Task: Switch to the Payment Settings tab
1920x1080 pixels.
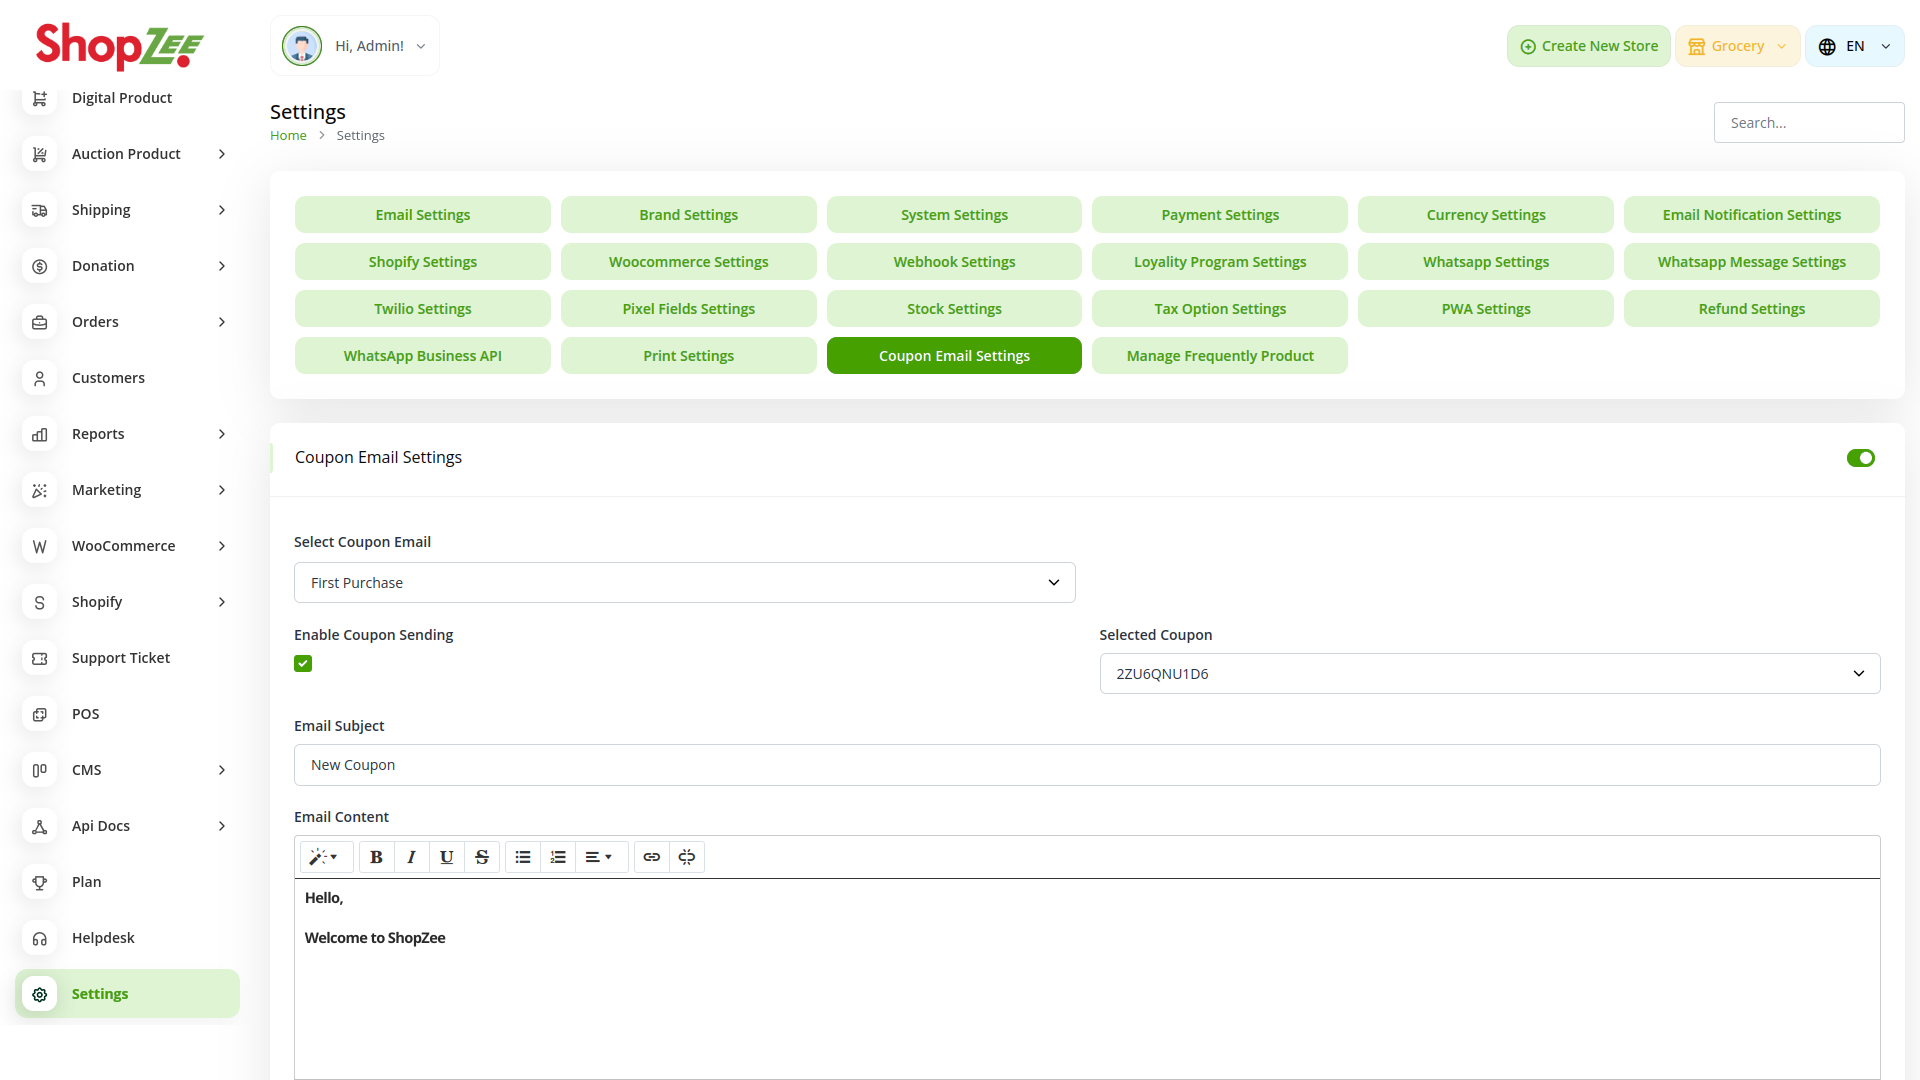Action: click(1219, 215)
